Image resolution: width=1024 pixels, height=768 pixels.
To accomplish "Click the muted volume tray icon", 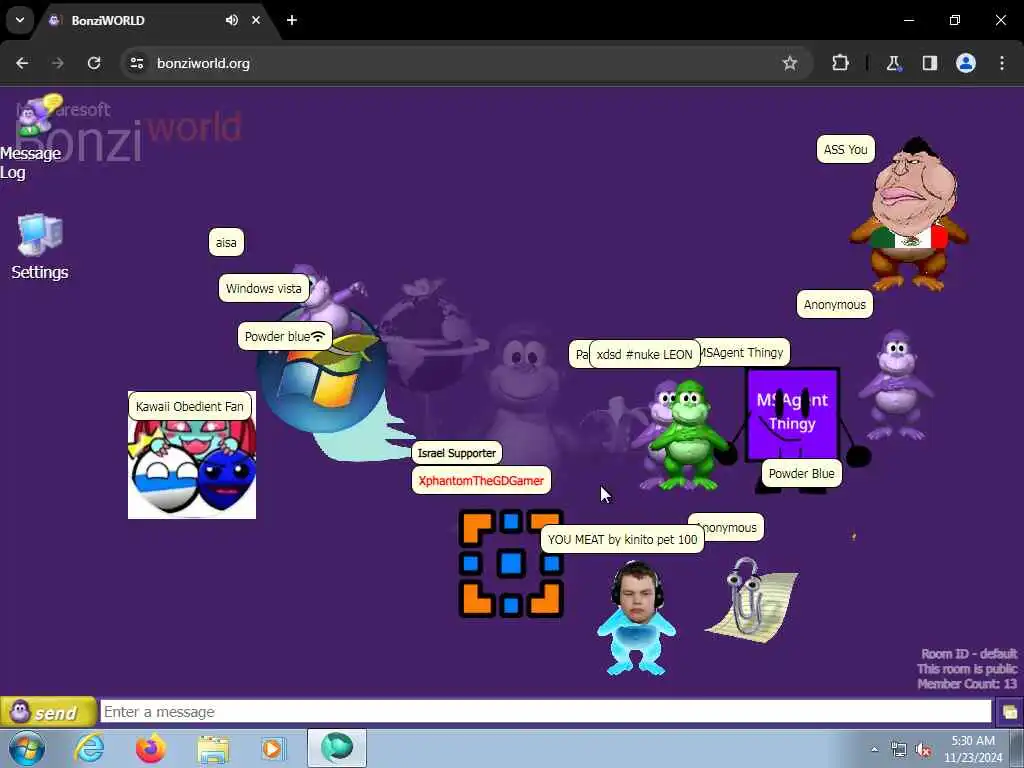I will point(923,750).
